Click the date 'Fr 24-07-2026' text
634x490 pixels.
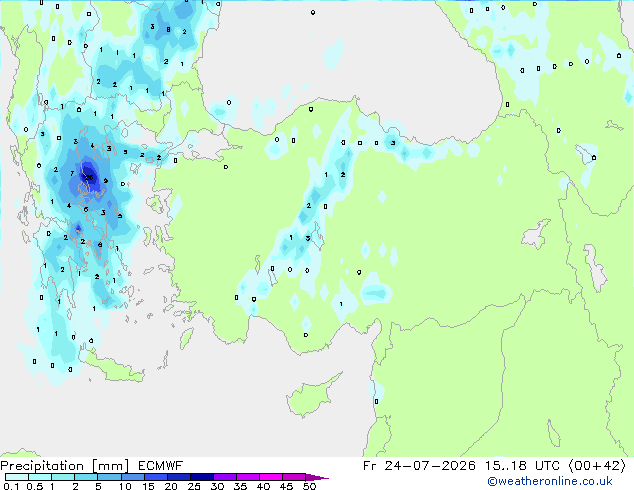click(x=419, y=466)
